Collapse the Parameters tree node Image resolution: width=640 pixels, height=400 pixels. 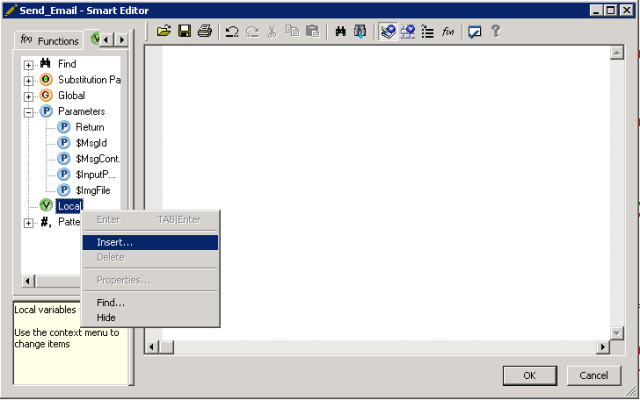tap(29, 112)
